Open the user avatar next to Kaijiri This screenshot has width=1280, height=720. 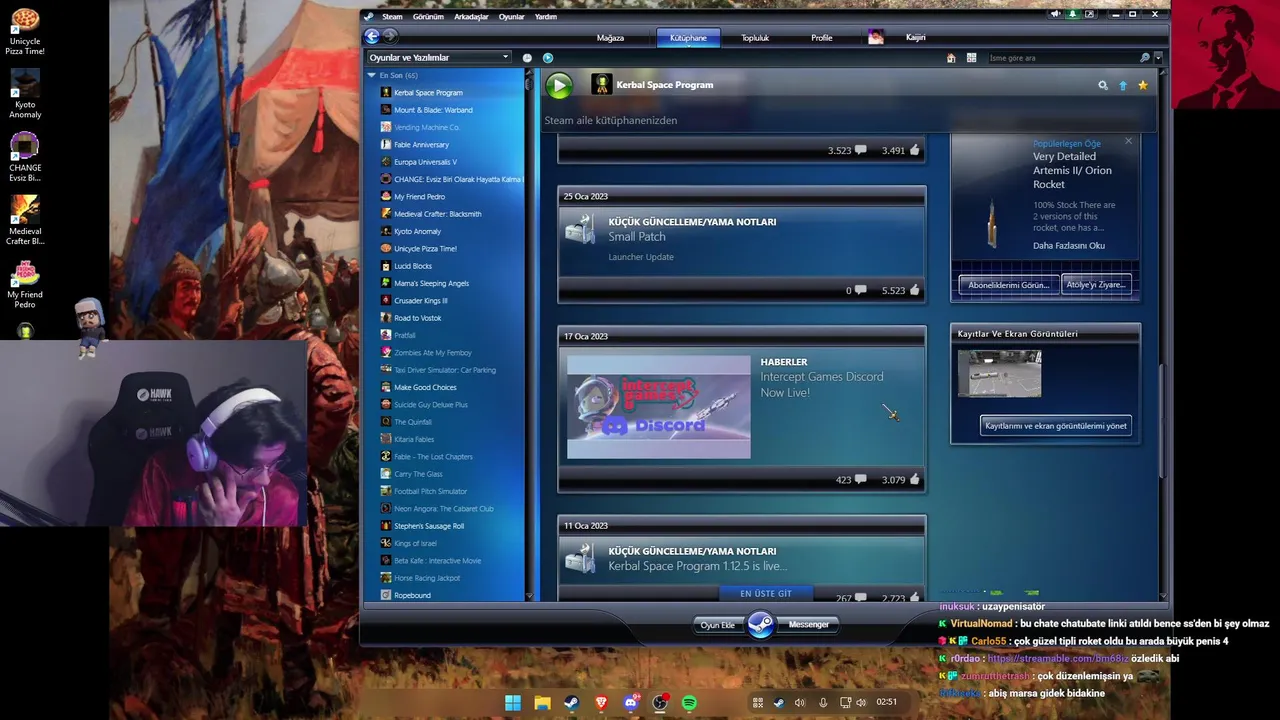[x=876, y=37]
